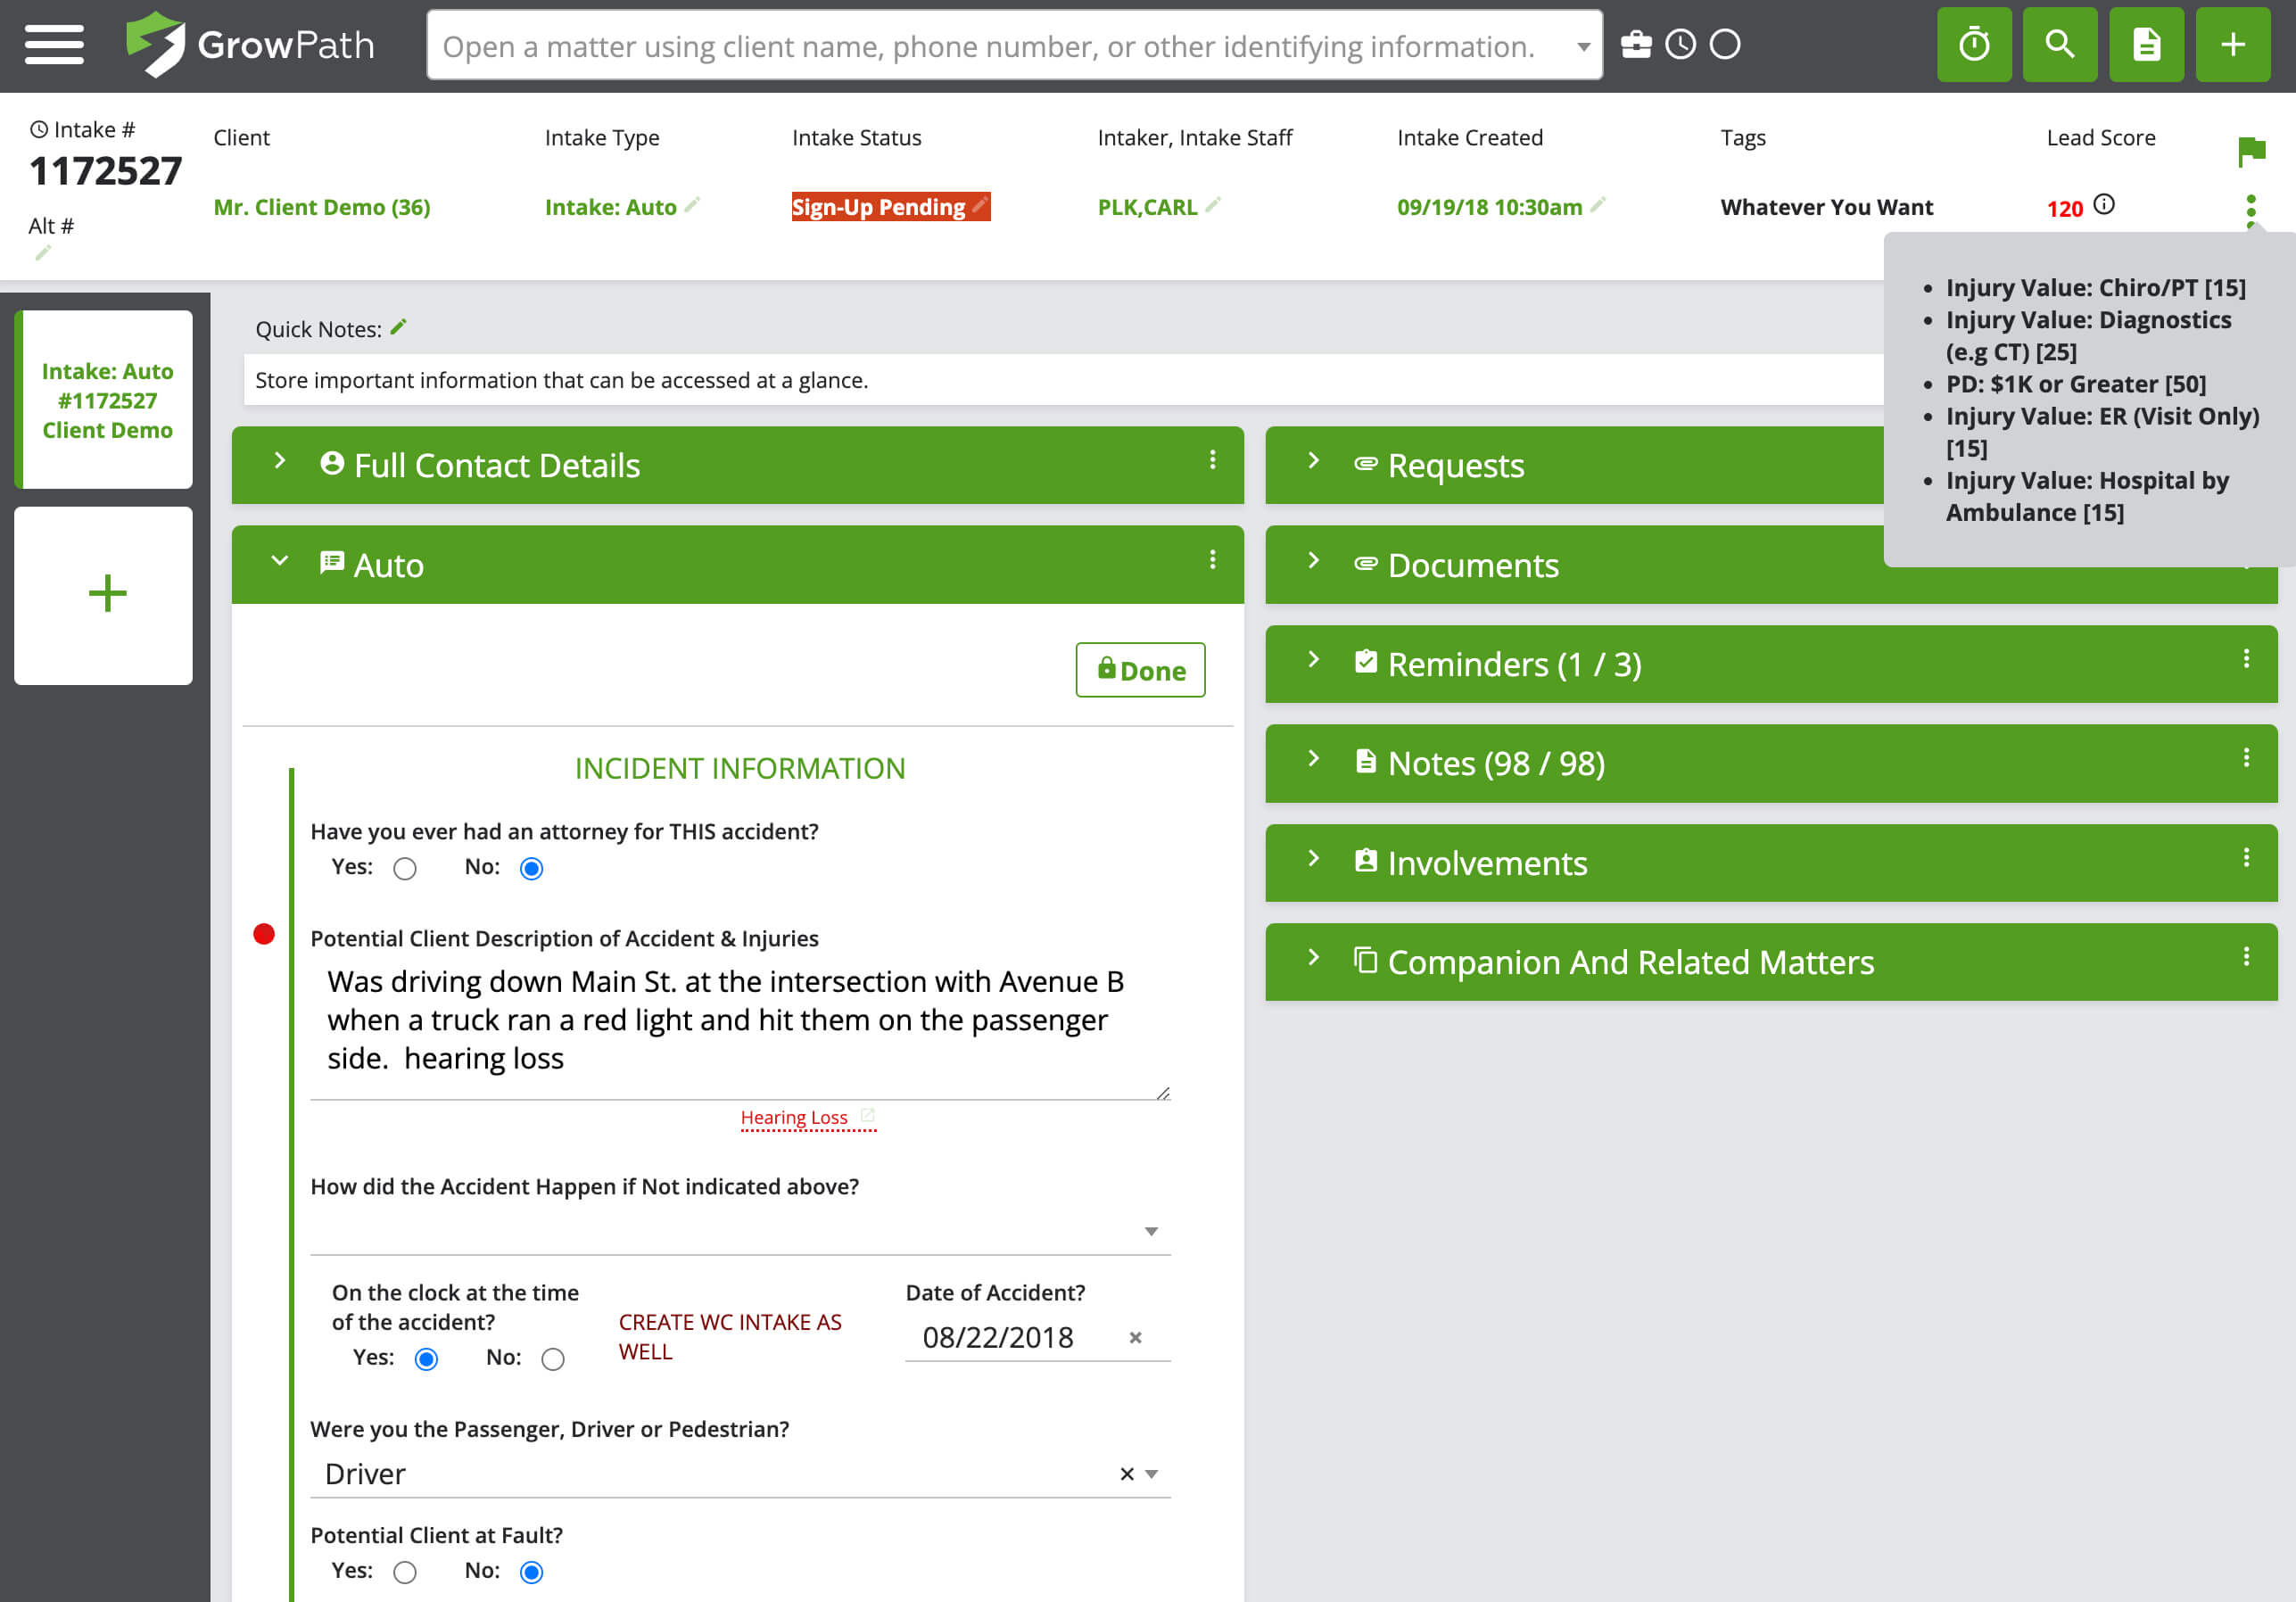Viewport: 2296px width, 1602px height.
Task: Open search using the magnifier icon
Action: pos(2060,44)
